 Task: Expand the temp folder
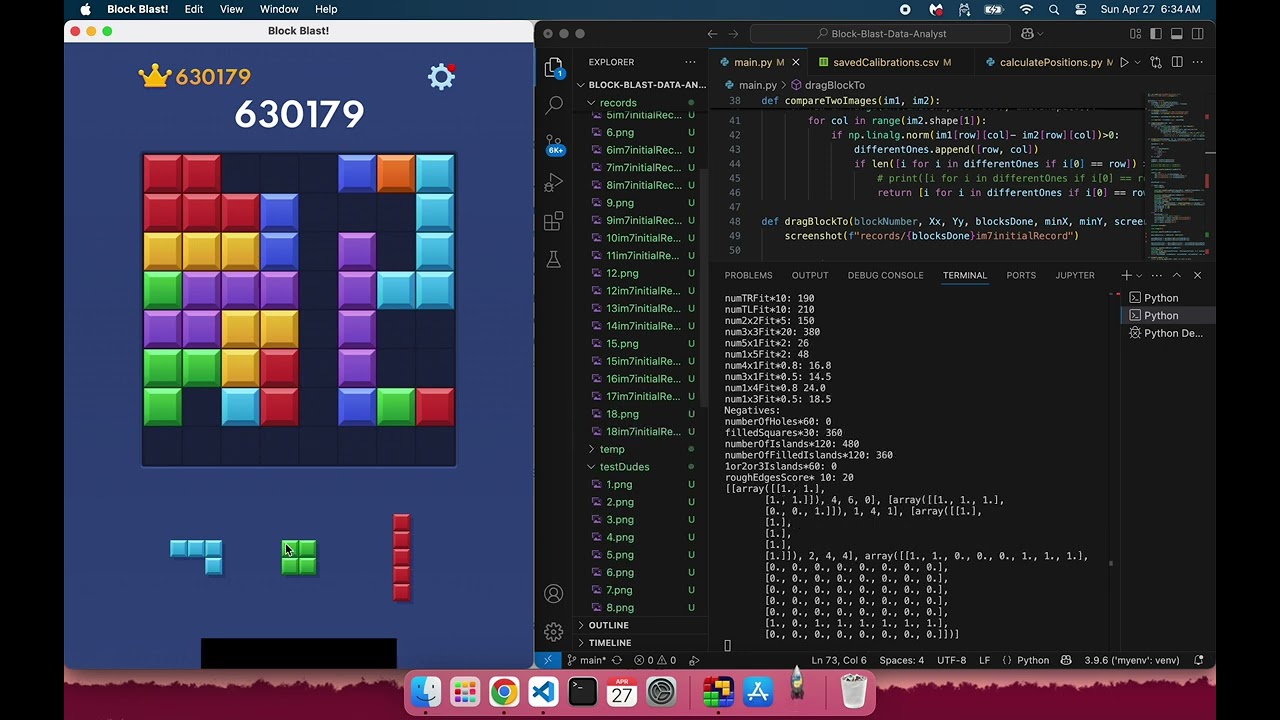click(611, 449)
